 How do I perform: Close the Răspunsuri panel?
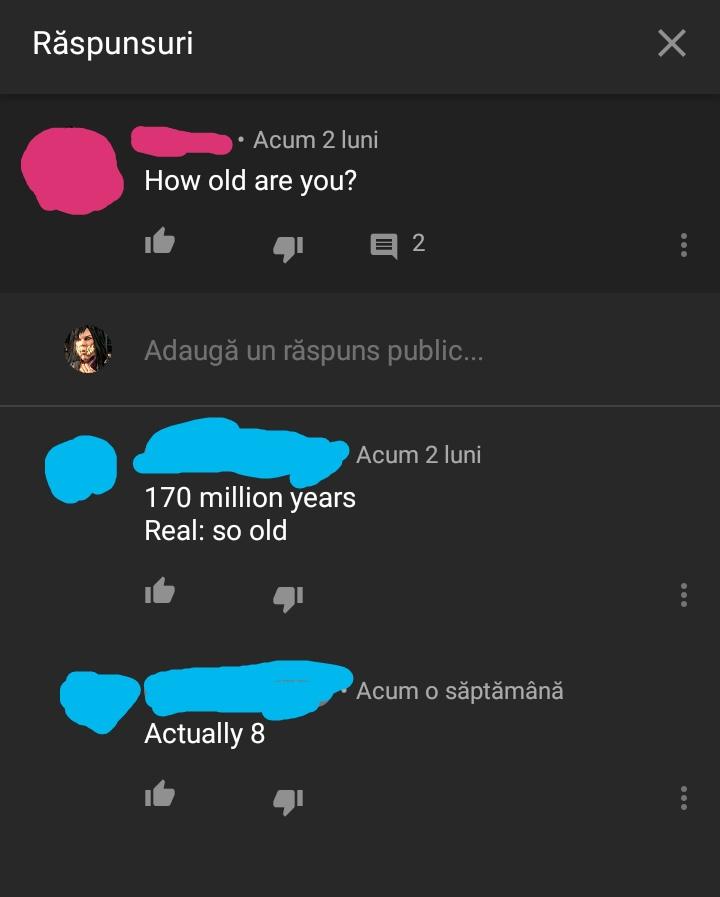(x=672, y=43)
